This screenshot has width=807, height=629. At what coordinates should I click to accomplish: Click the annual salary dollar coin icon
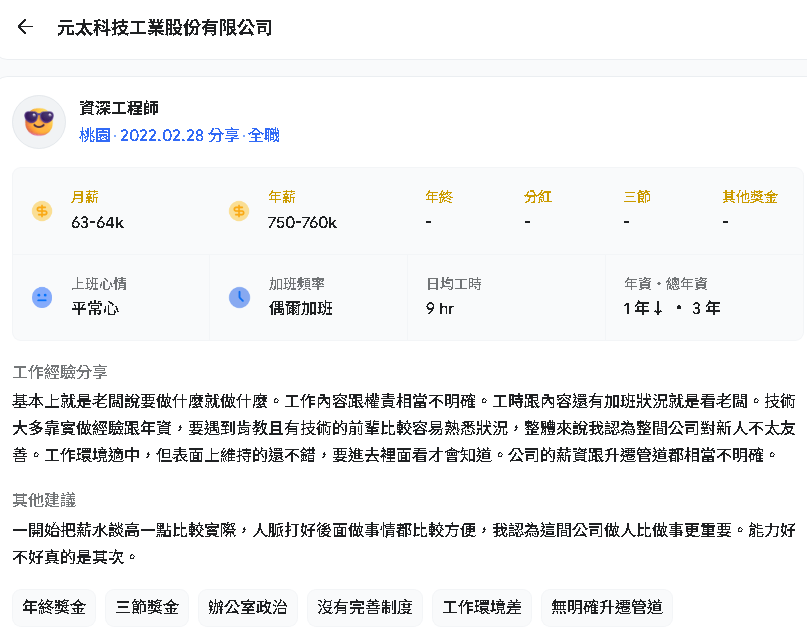click(239, 211)
